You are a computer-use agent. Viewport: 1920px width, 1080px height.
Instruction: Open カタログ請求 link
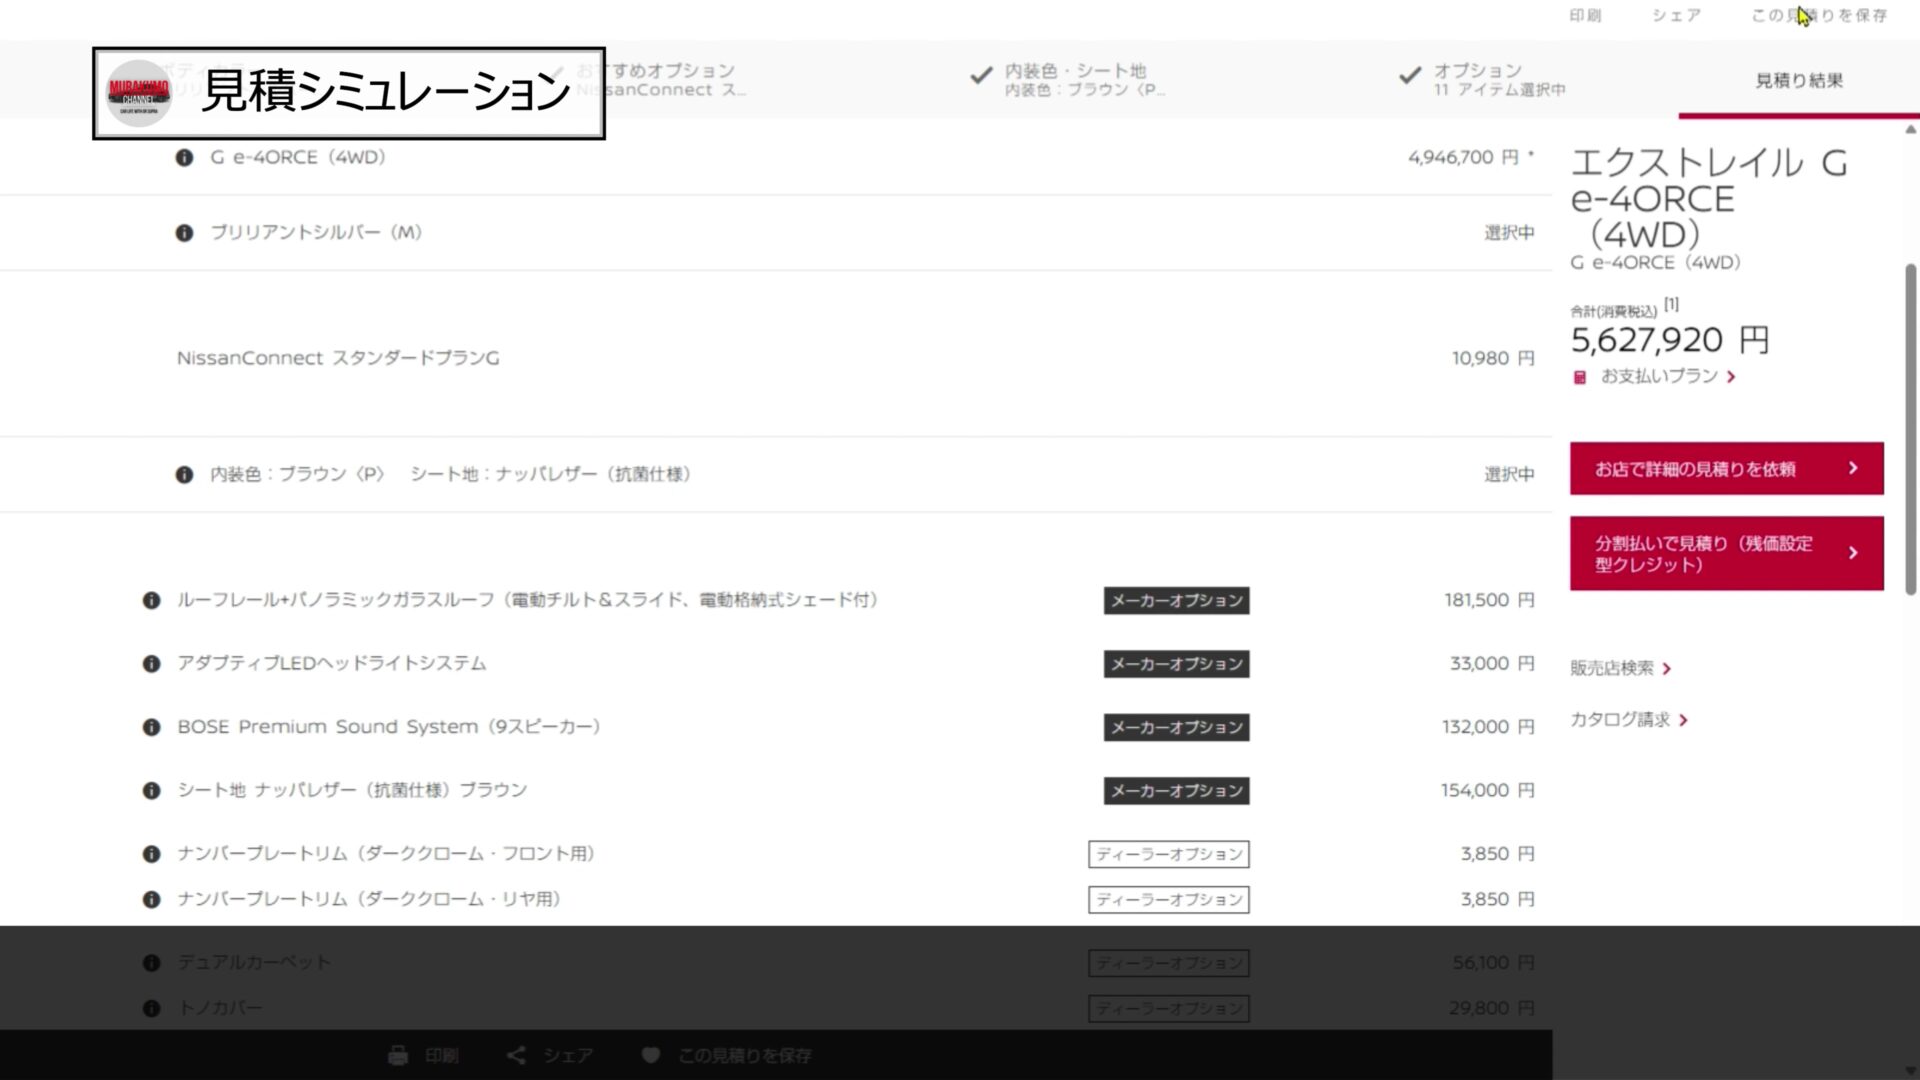1629,719
